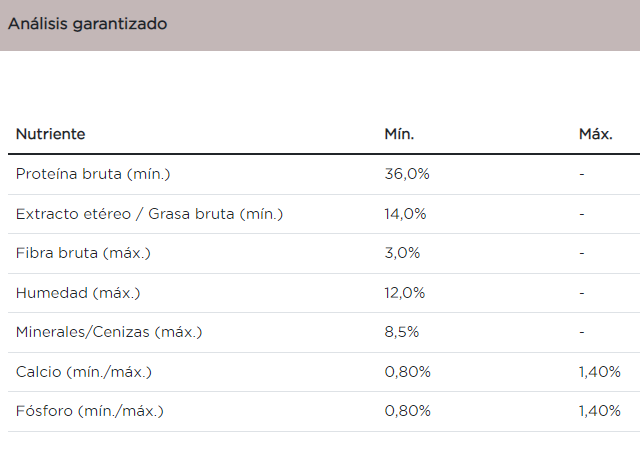This screenshot has height=449, width=640.
Task: Click the 12,0% moisture value
Action: point(406,293)
